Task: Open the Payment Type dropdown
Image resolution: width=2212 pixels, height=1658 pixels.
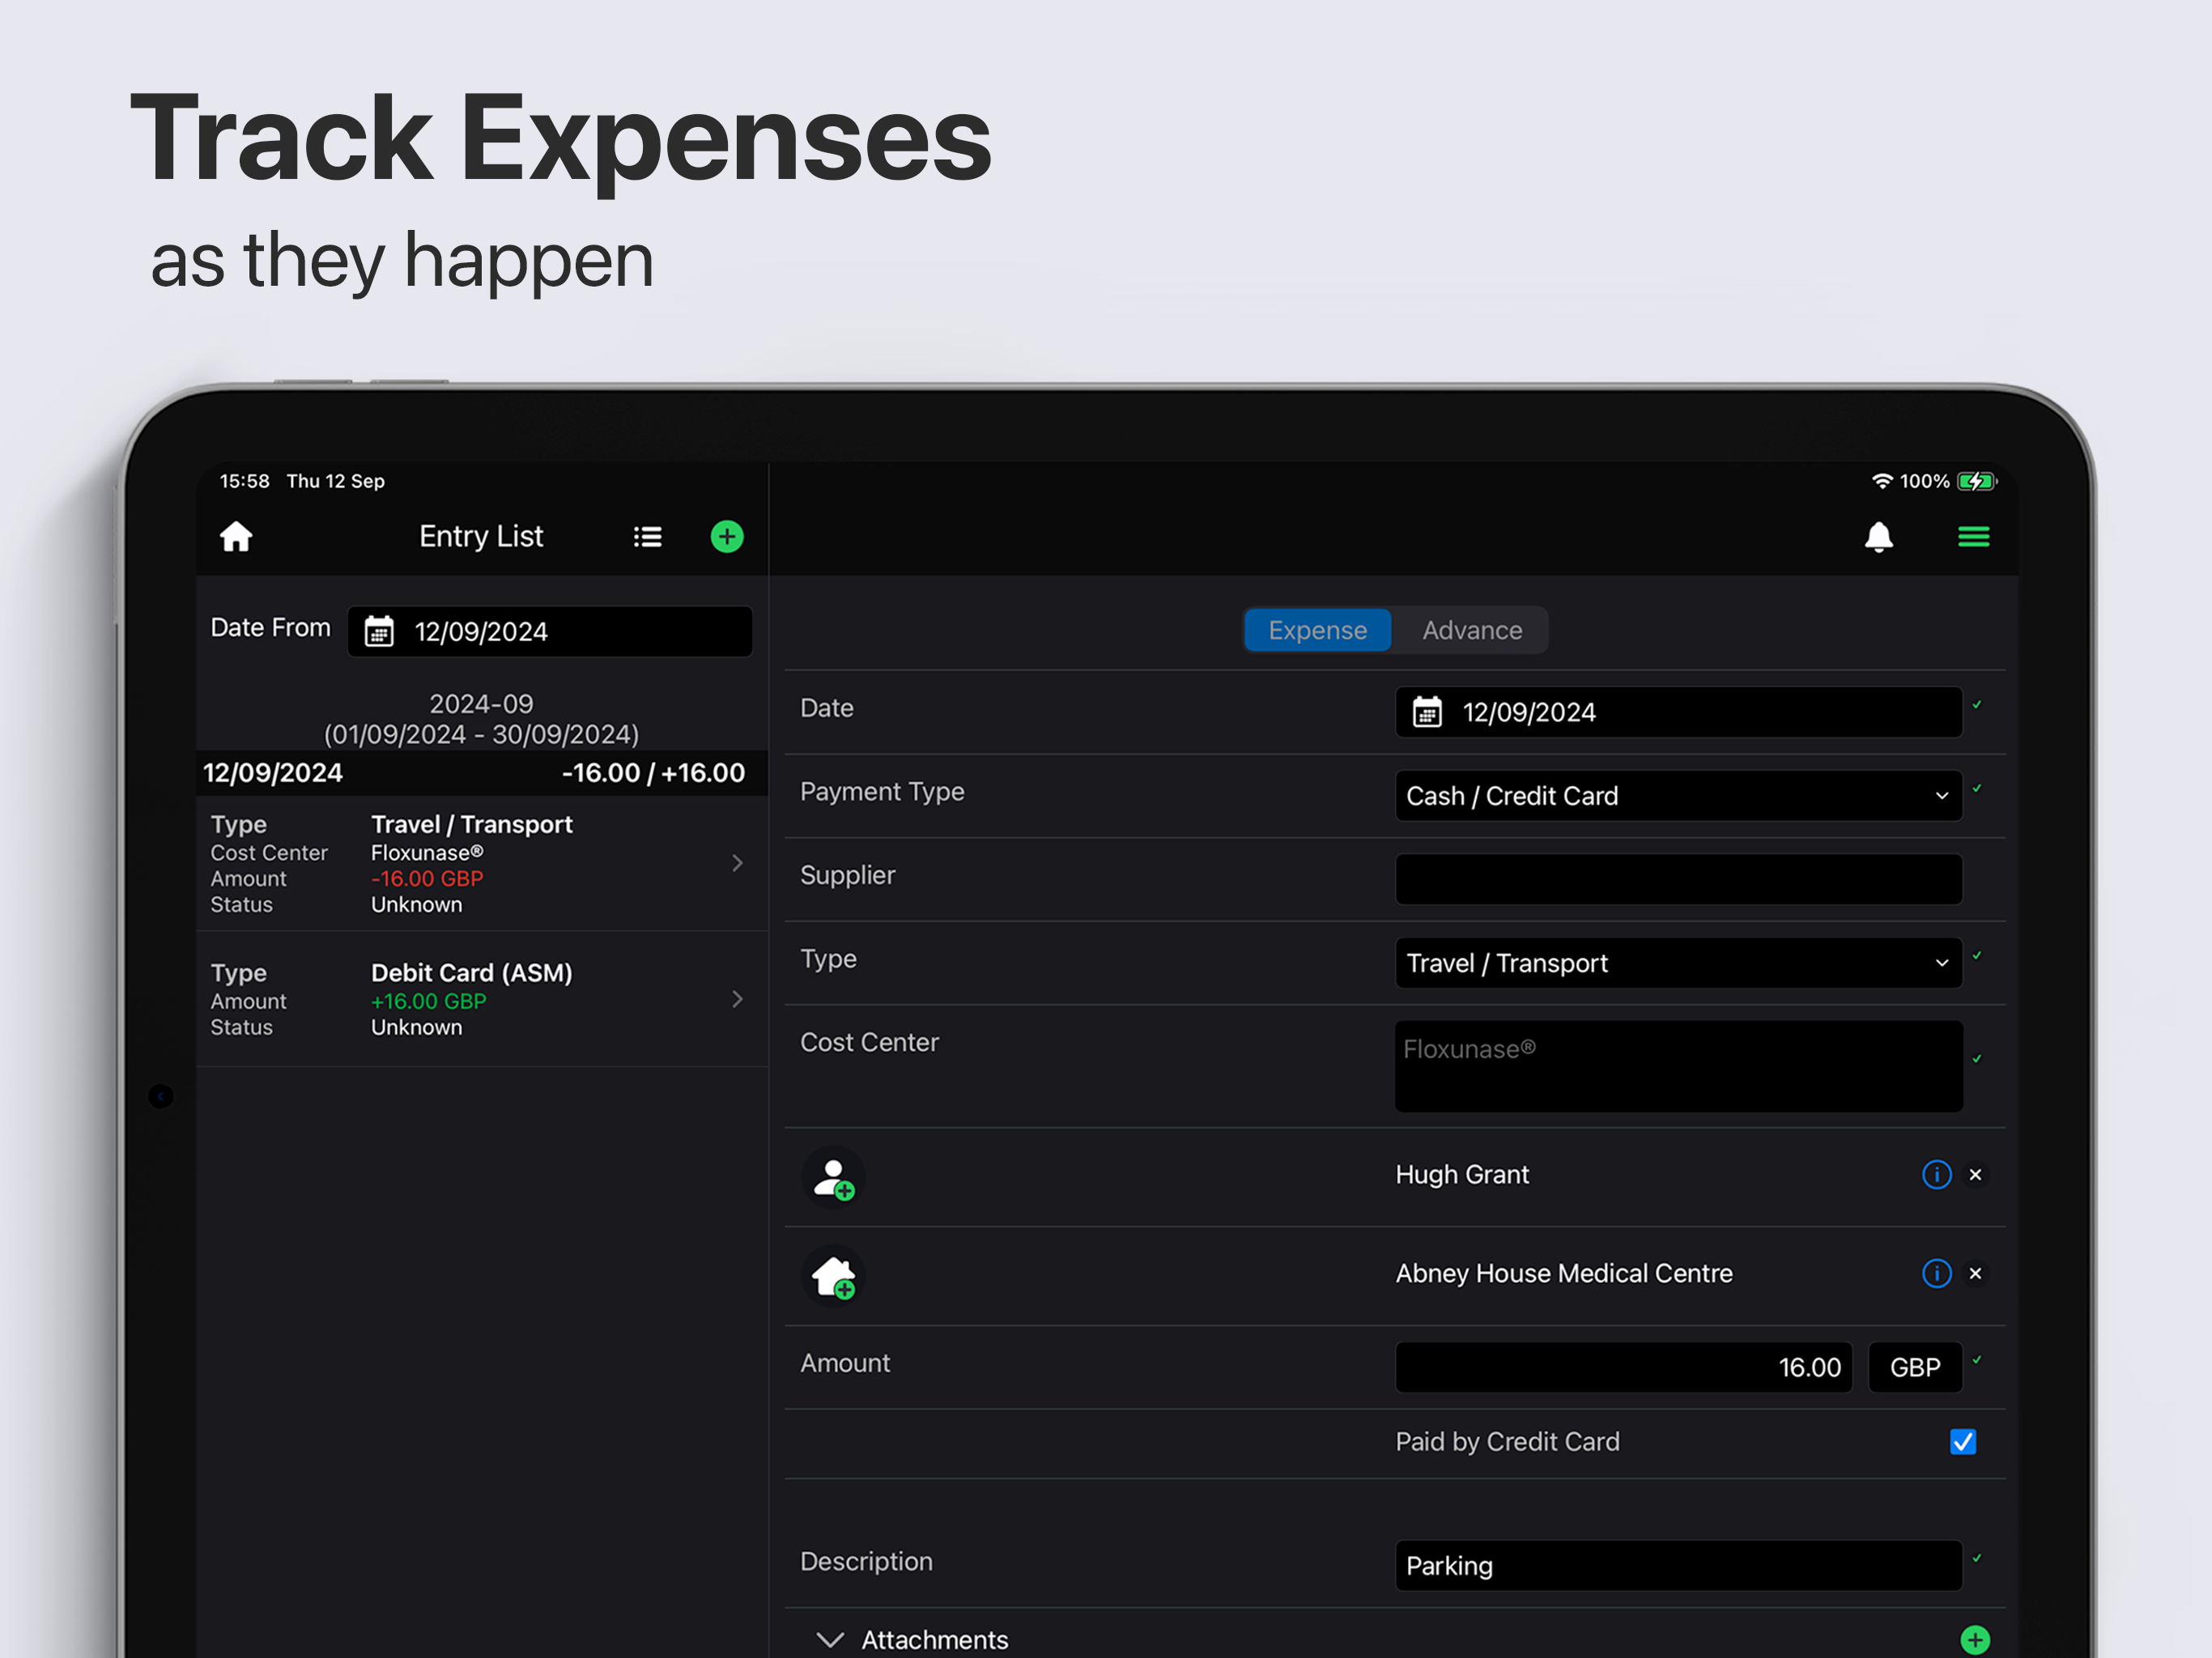Action: pos(1678,796)
